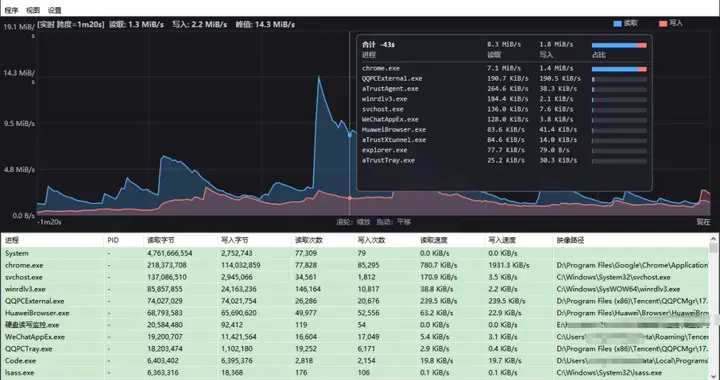
Task: Select HuaweiBrowser.exe row in process table
Action: [354, 313]
